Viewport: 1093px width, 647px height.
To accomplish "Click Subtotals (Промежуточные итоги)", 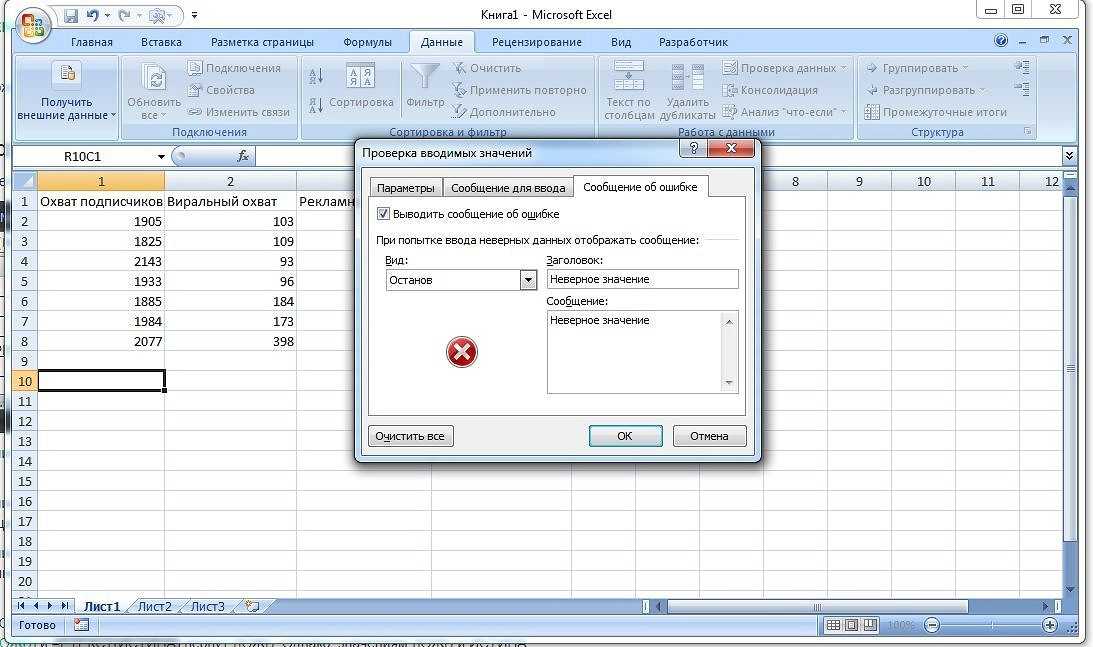I will click(935, 112).
